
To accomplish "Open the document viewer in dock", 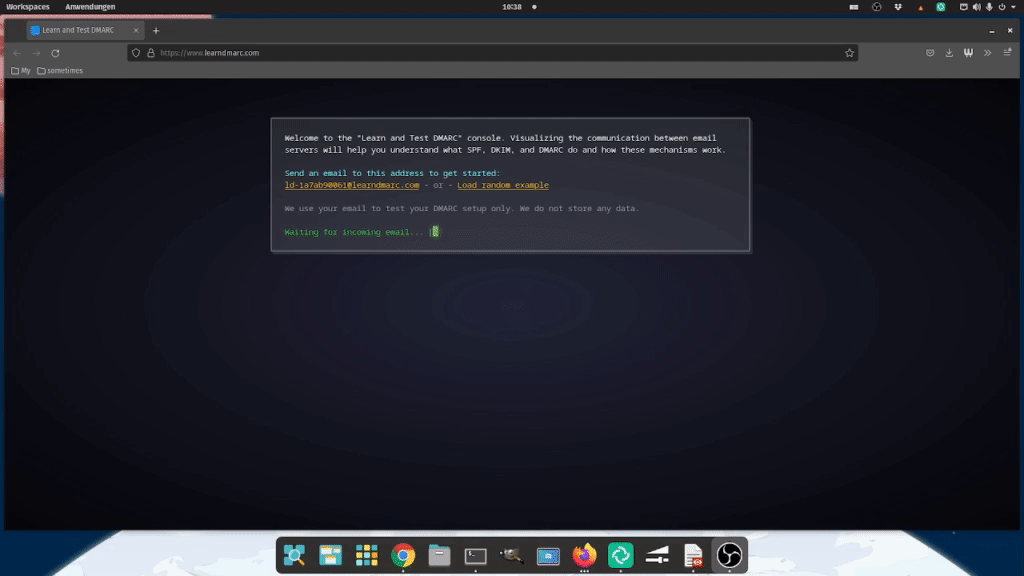I will pos(693,555).
